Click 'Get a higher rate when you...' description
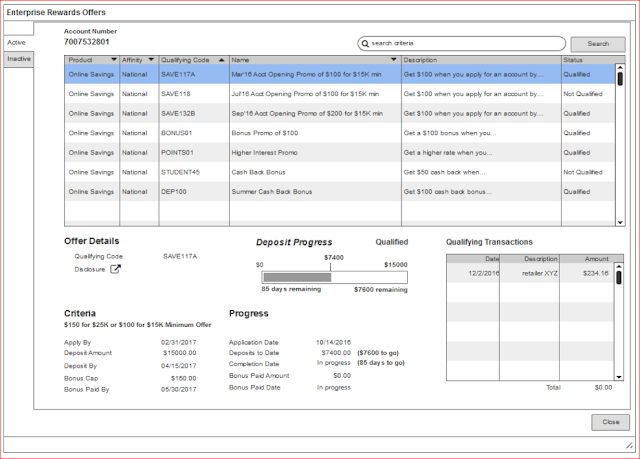Viewport: 640px width, 459px height. (x=448, y=153)
